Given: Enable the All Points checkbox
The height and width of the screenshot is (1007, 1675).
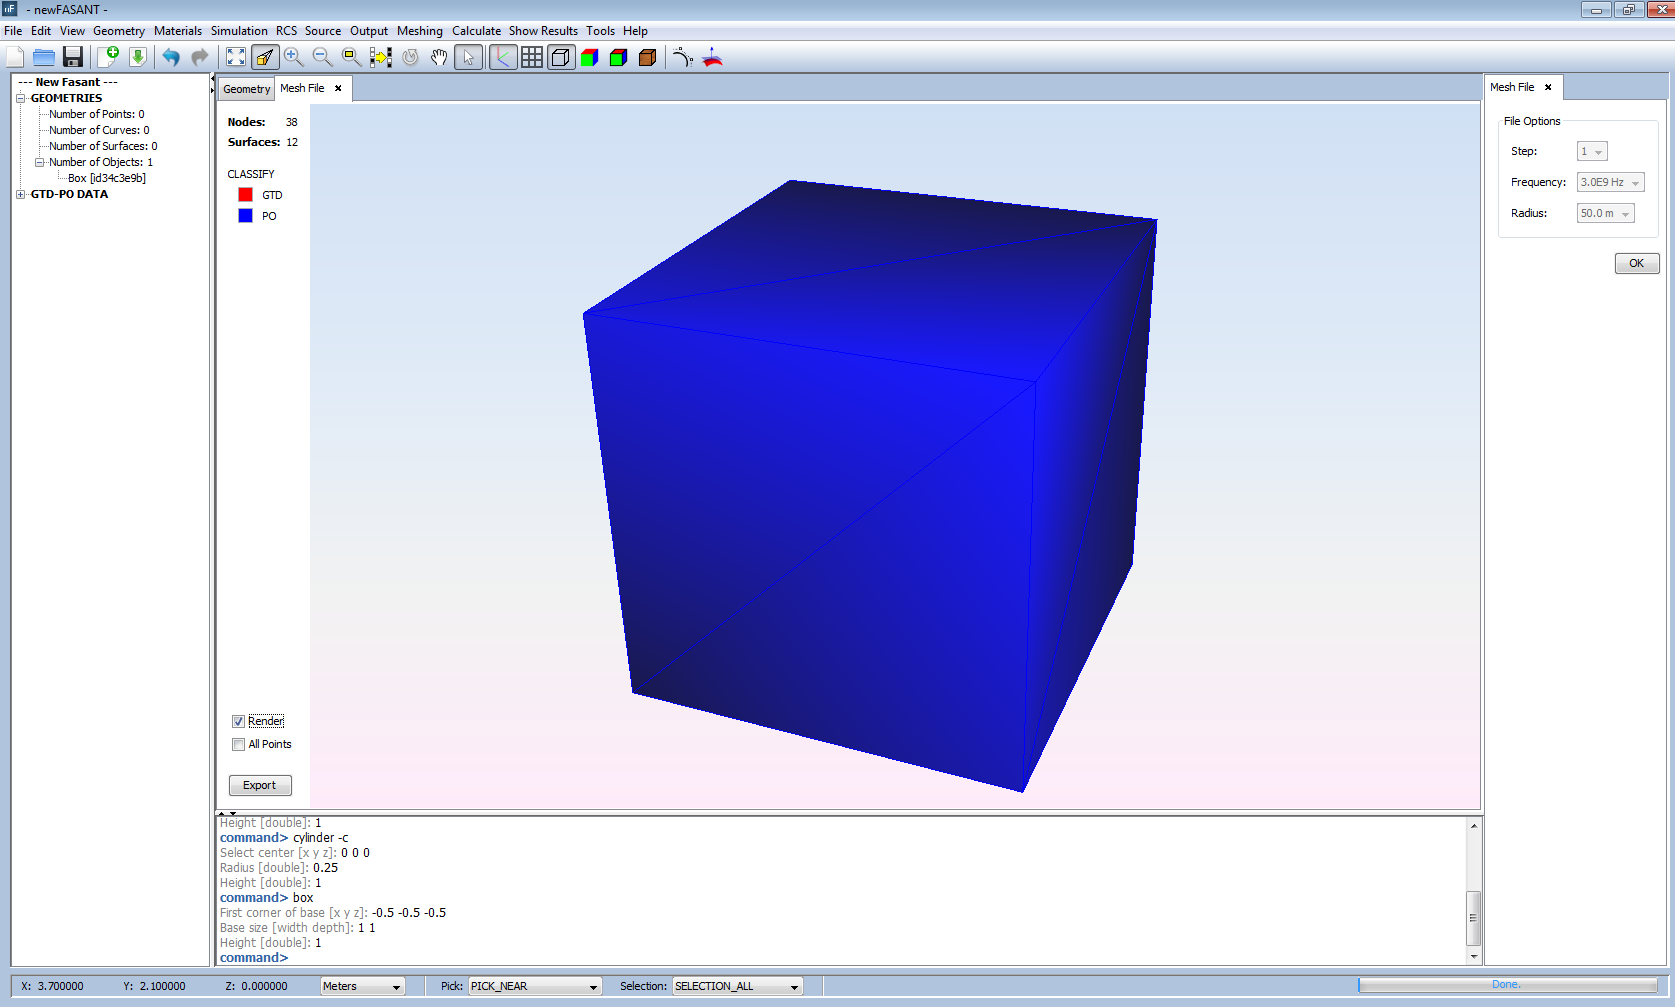Looking at the screenshot, I should click(x=238, y=744).
